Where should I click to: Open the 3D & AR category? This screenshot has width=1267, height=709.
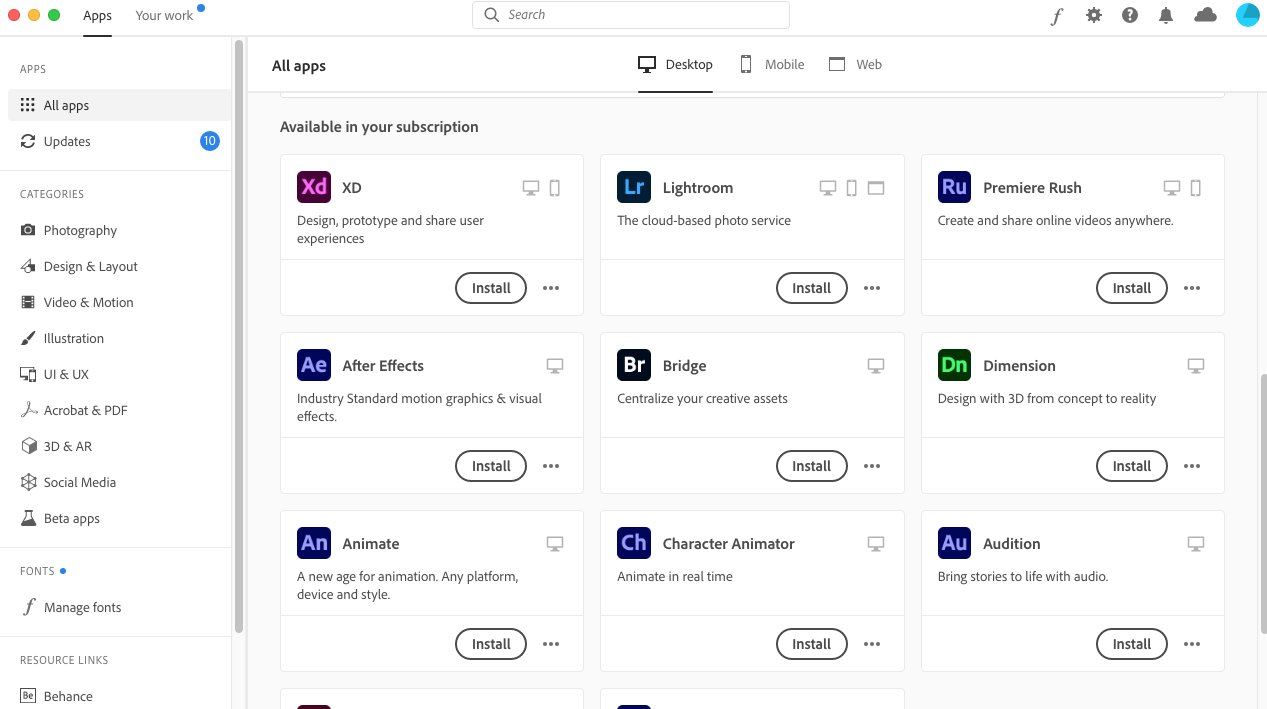(x=68, y=446)
